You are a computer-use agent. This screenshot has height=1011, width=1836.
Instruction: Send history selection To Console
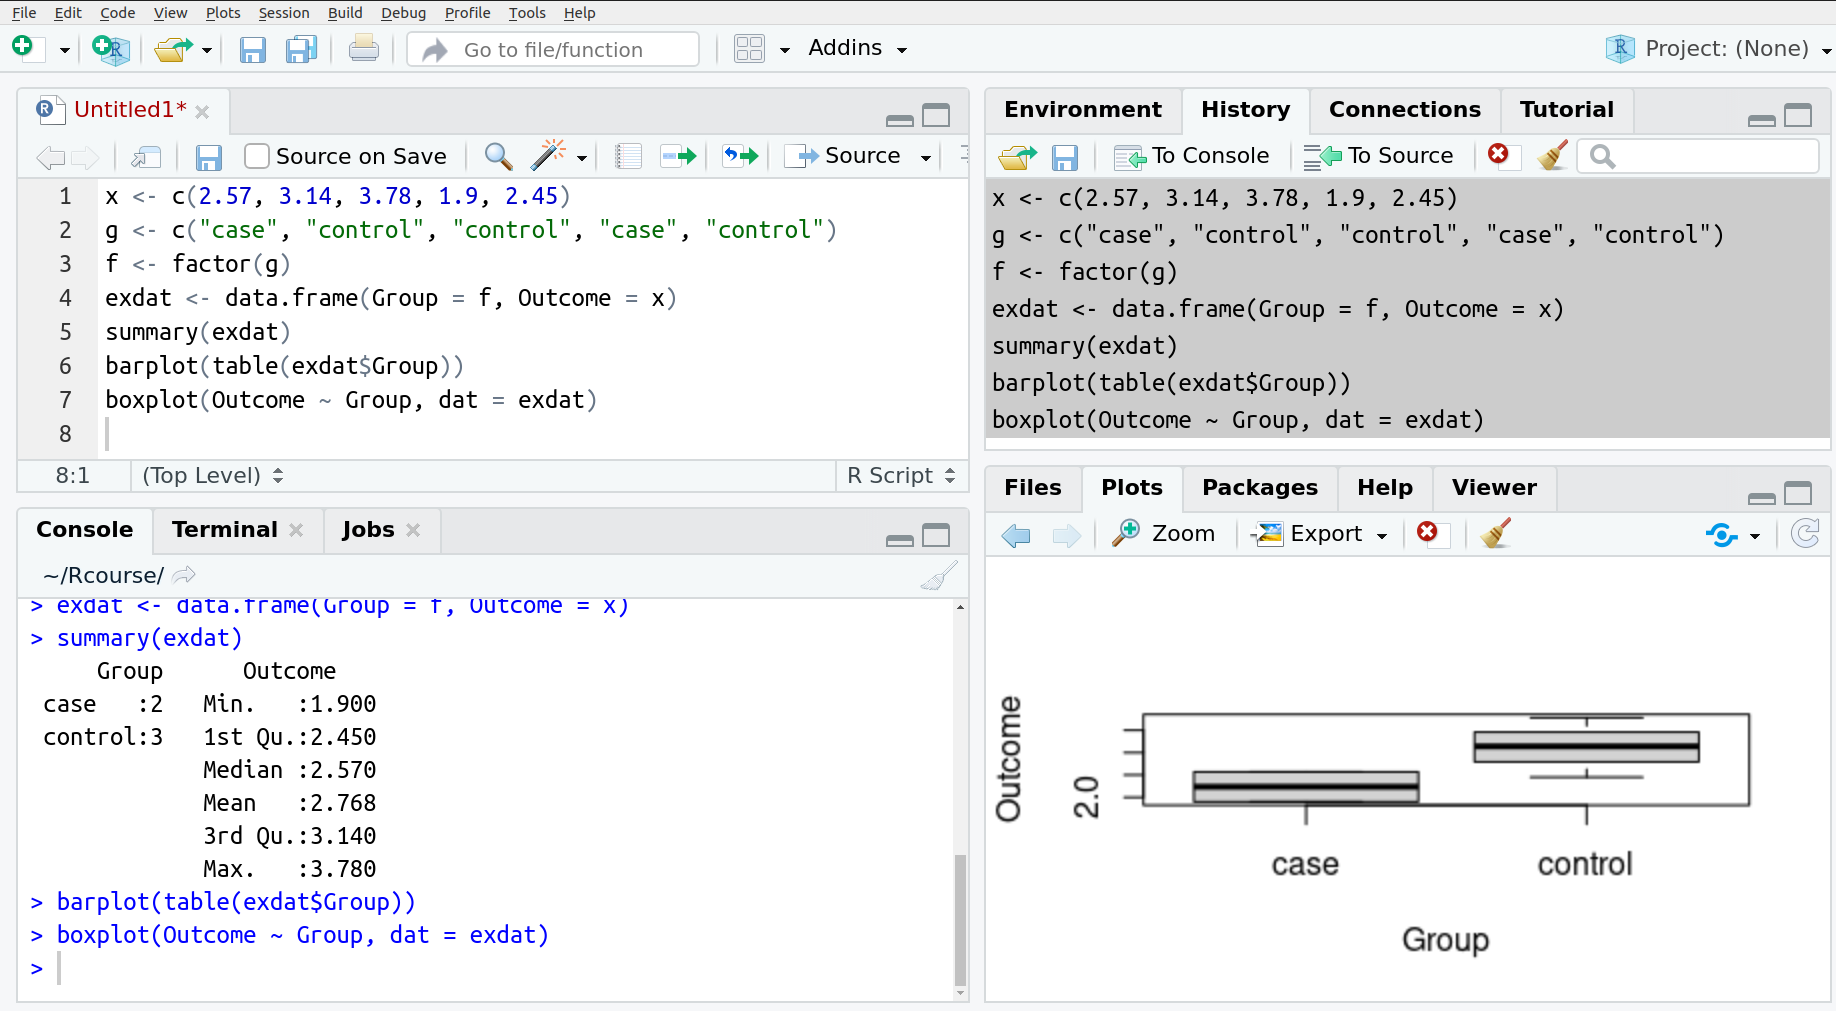pos(1191,156)
